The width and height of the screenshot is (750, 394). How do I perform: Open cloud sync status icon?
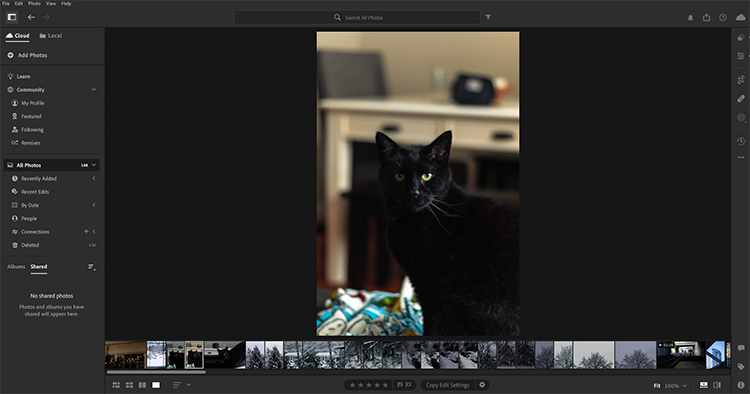pos(740,17)
